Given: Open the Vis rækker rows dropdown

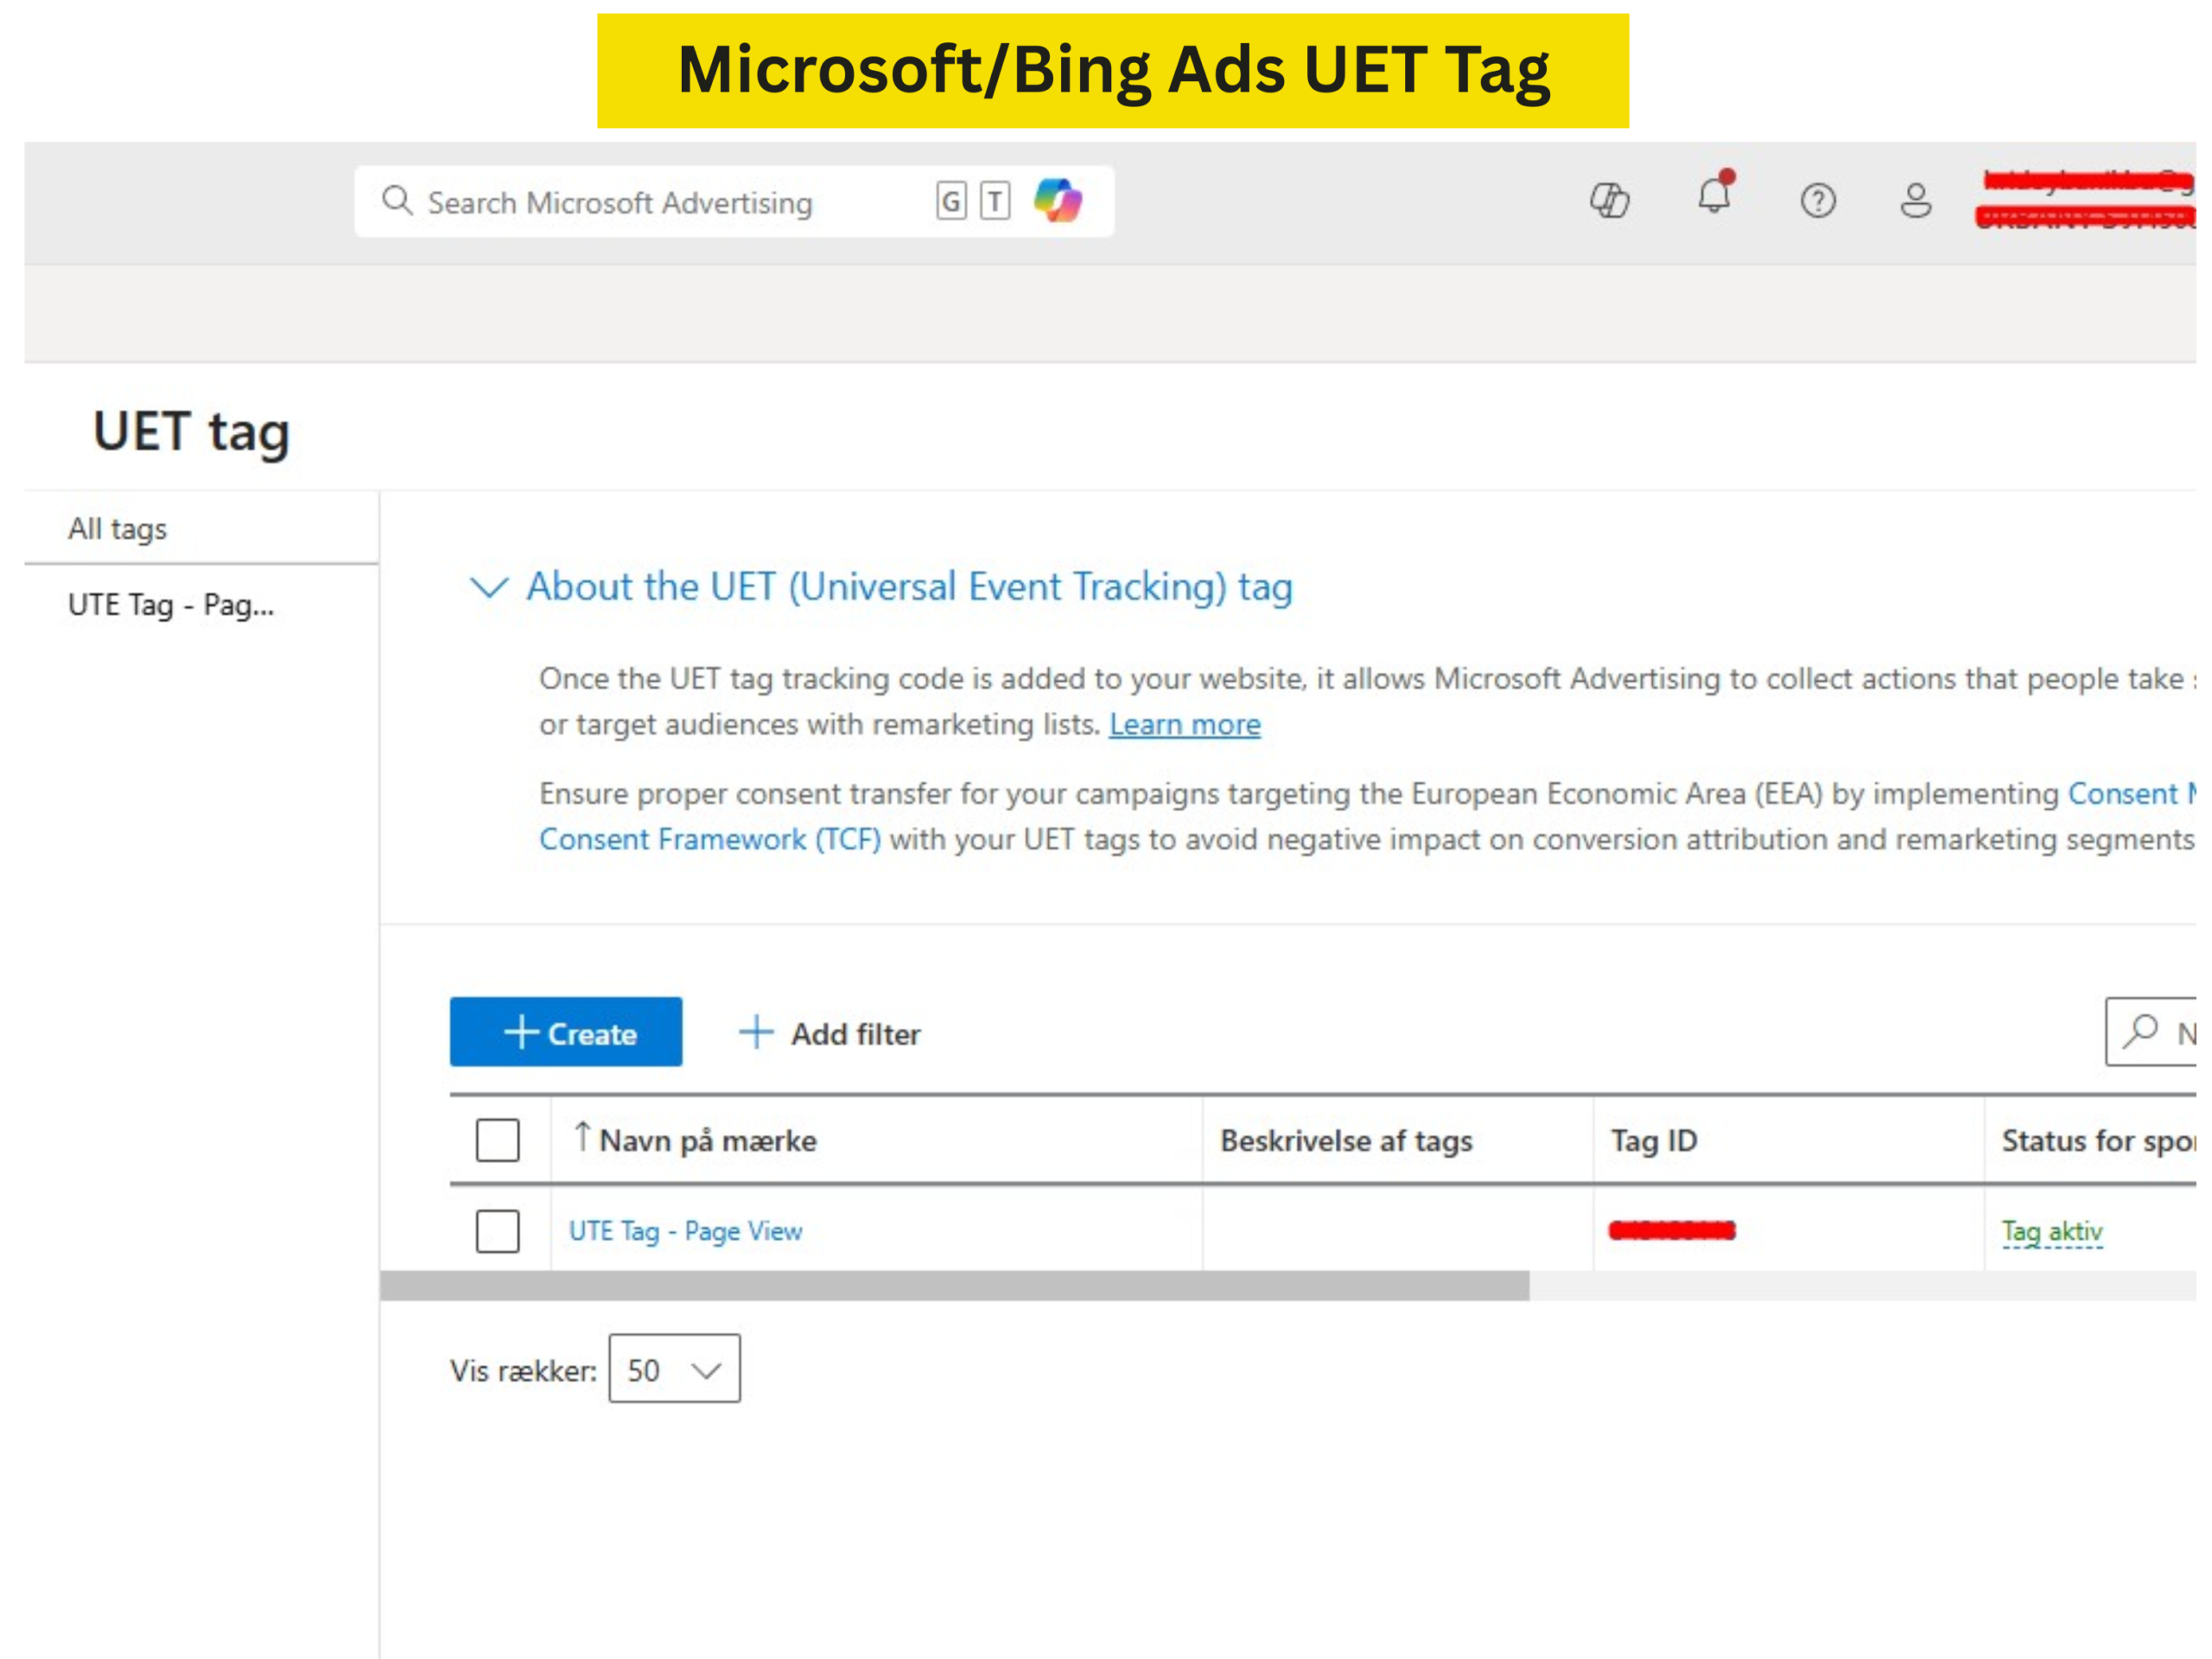Looking at the screenshot, I should point(674,1369).
